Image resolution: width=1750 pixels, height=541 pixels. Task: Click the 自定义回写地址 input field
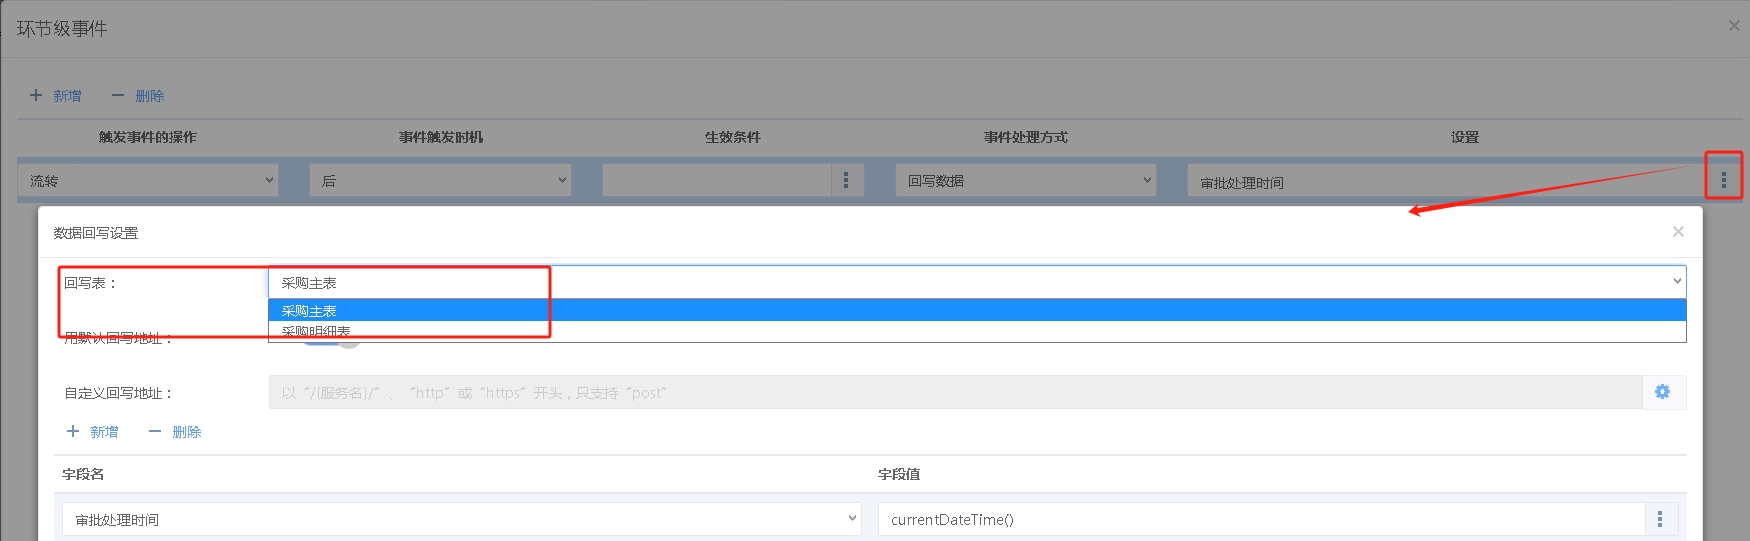(955, 393)
